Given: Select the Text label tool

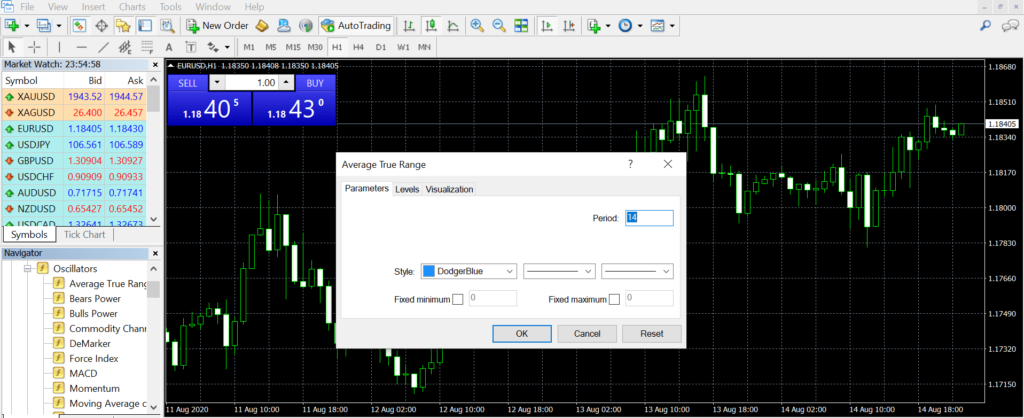Looking at the screenshot, I should (x=169, y=47).
